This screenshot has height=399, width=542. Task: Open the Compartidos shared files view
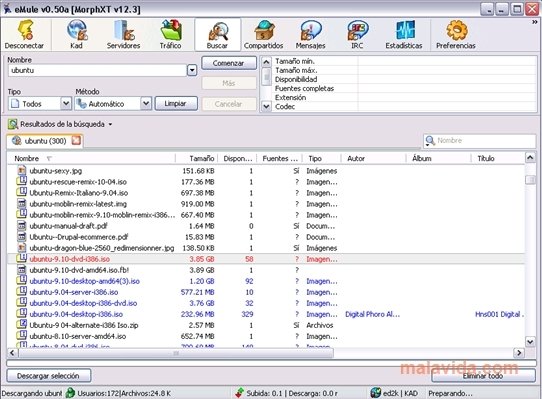[264, 35]
